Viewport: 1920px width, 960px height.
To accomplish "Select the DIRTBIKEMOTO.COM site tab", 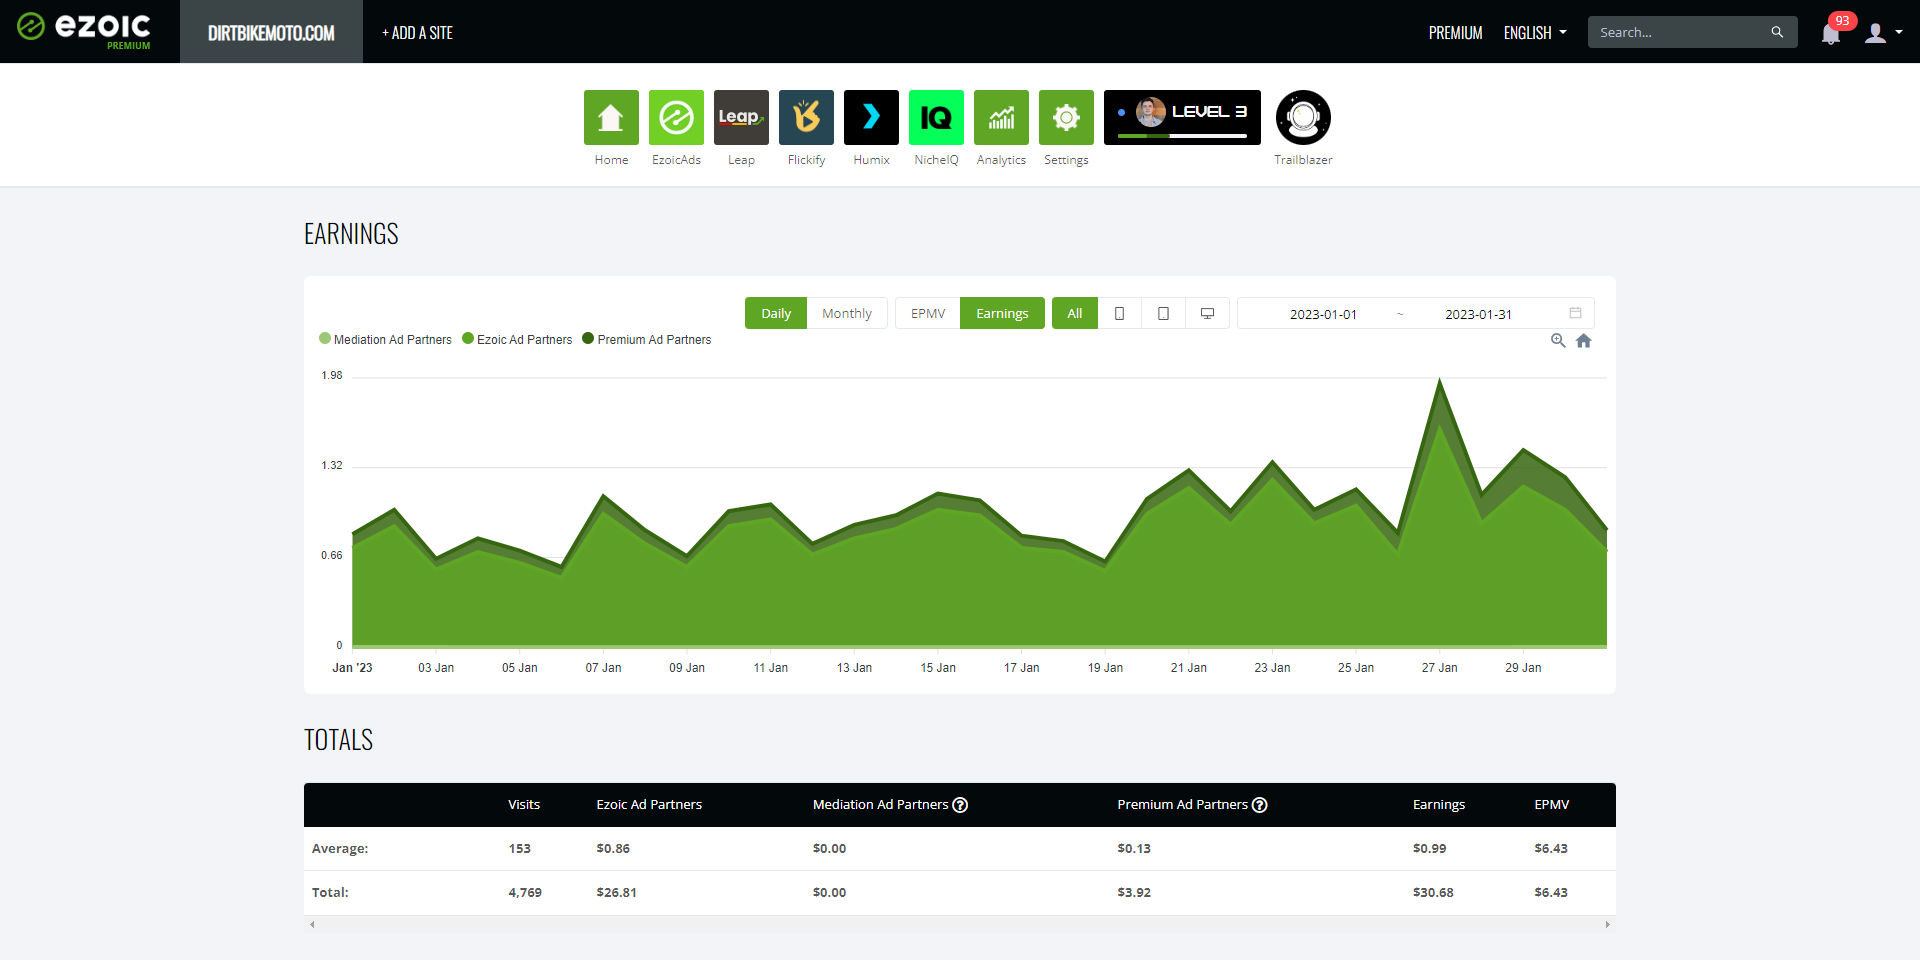I will pos(271,32).
